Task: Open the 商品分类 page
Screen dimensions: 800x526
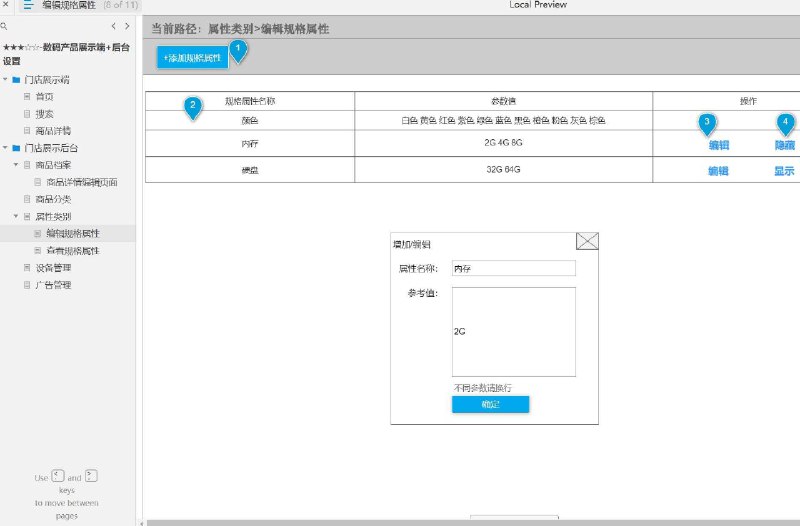Action: coord(53,199)
